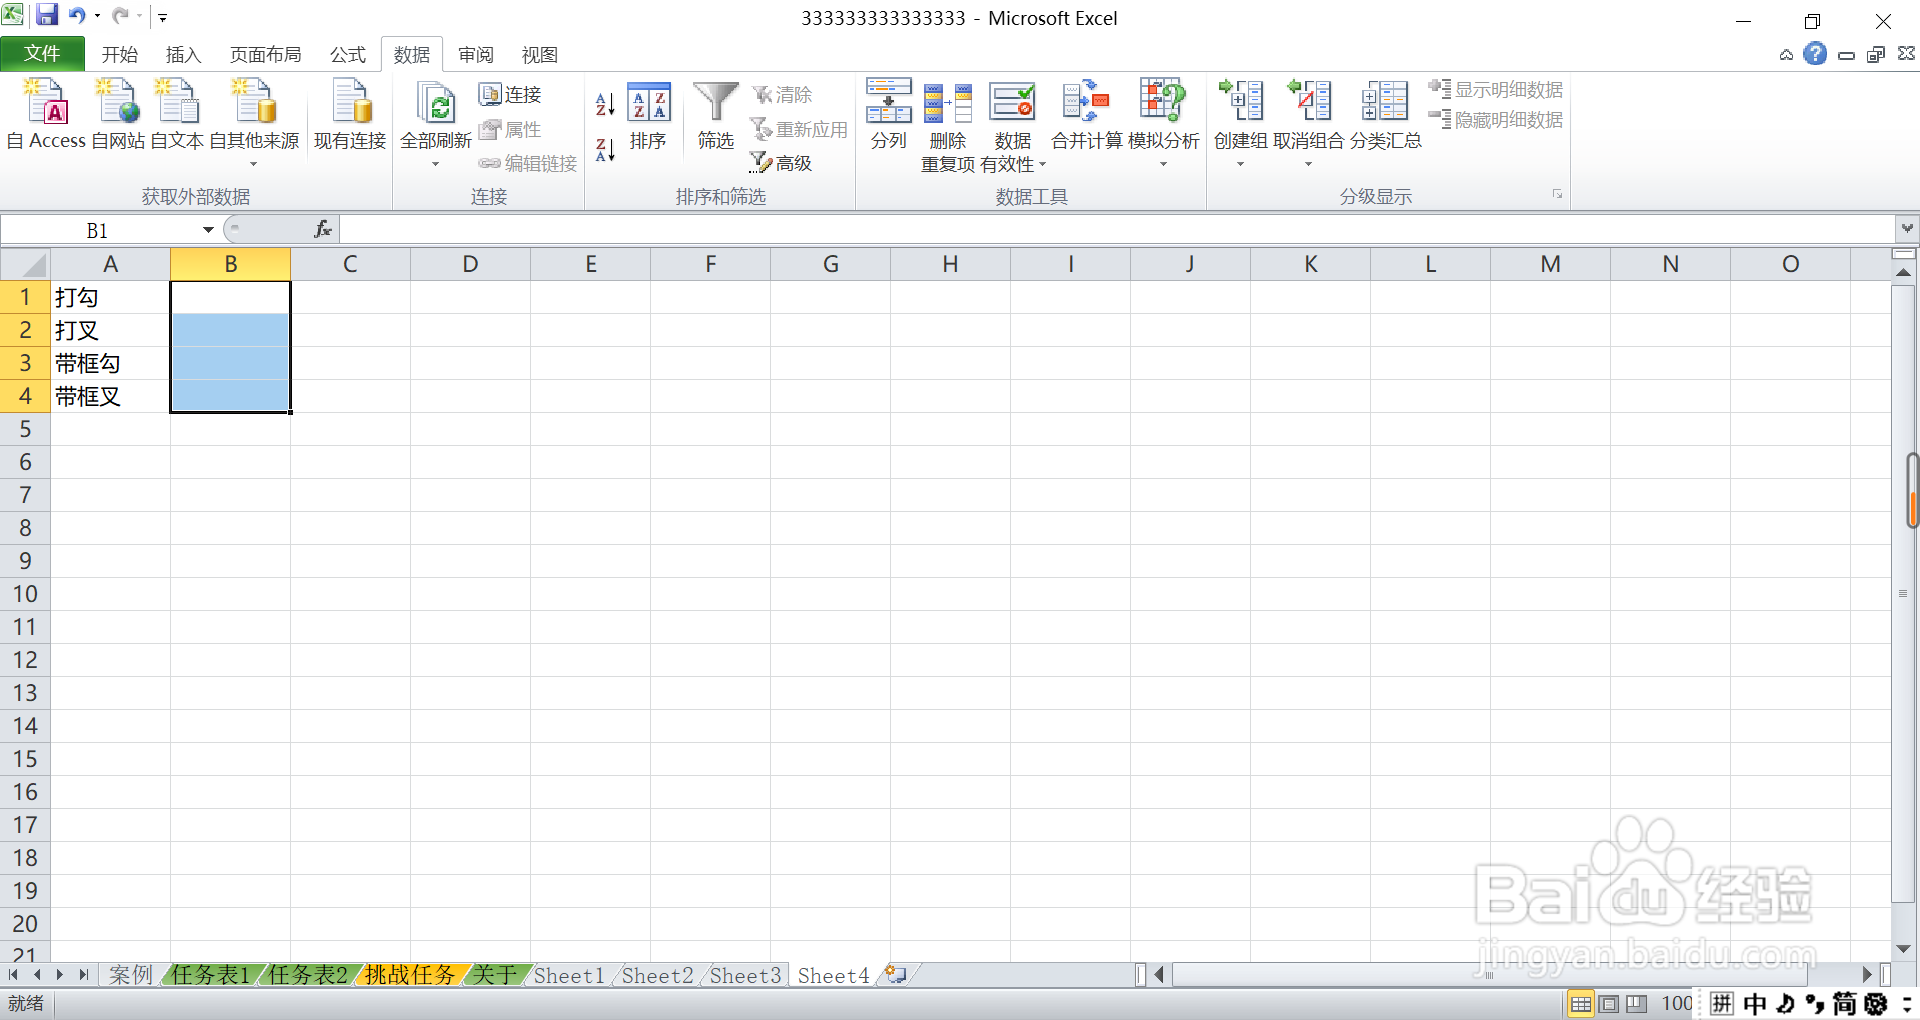Save the workbook with floppy icon
The image size is (1920, 1020).
(x=47, y=16)
